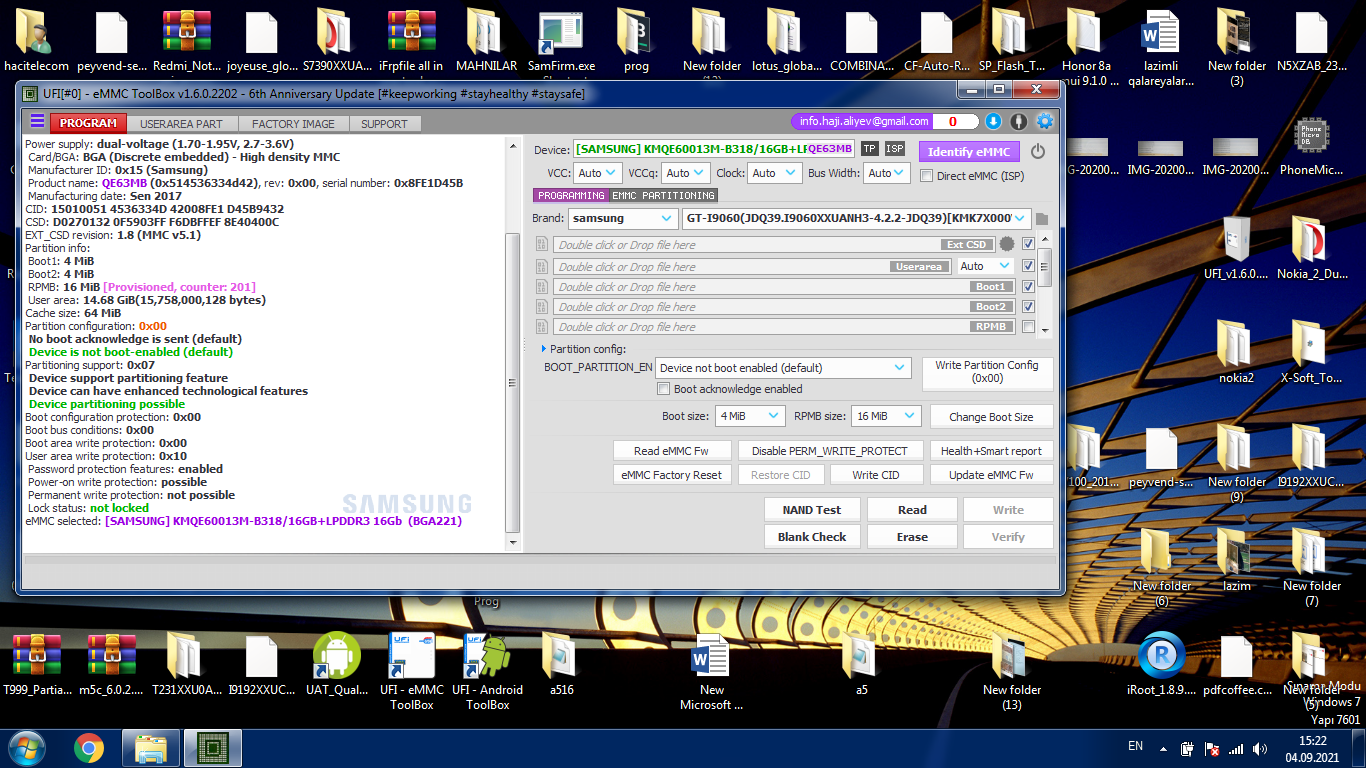This screenshot has height=768, width=1366.
Task: Open the SUPPORT tab
Action: (x=385, y=124)
